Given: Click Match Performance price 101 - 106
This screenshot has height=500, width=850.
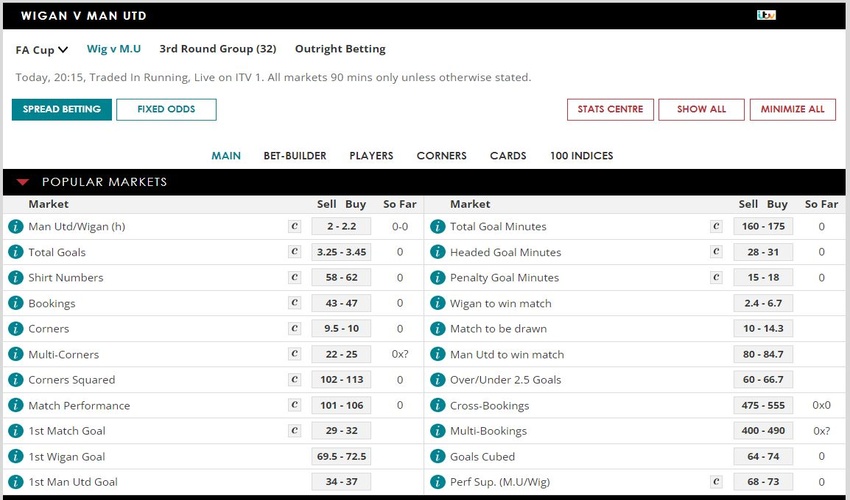Looking at the screenshot, I should coord(342,405).
